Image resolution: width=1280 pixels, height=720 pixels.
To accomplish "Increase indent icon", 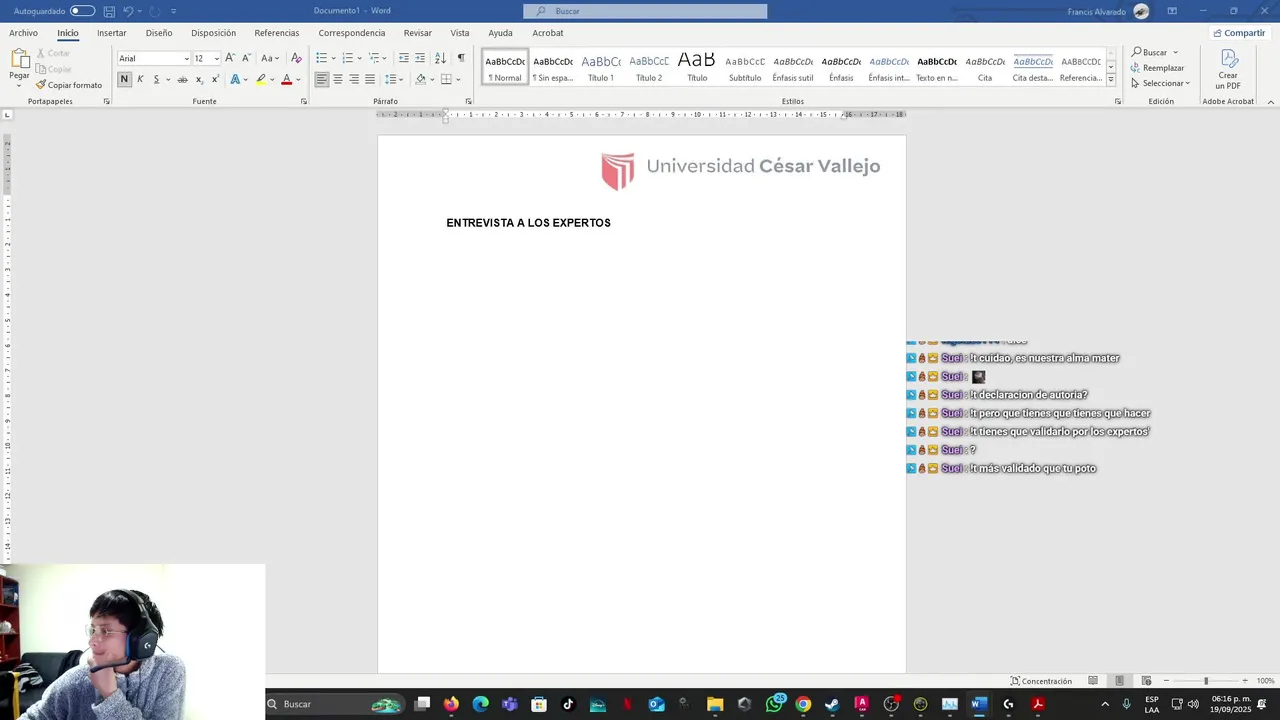I will click(420, 58).
